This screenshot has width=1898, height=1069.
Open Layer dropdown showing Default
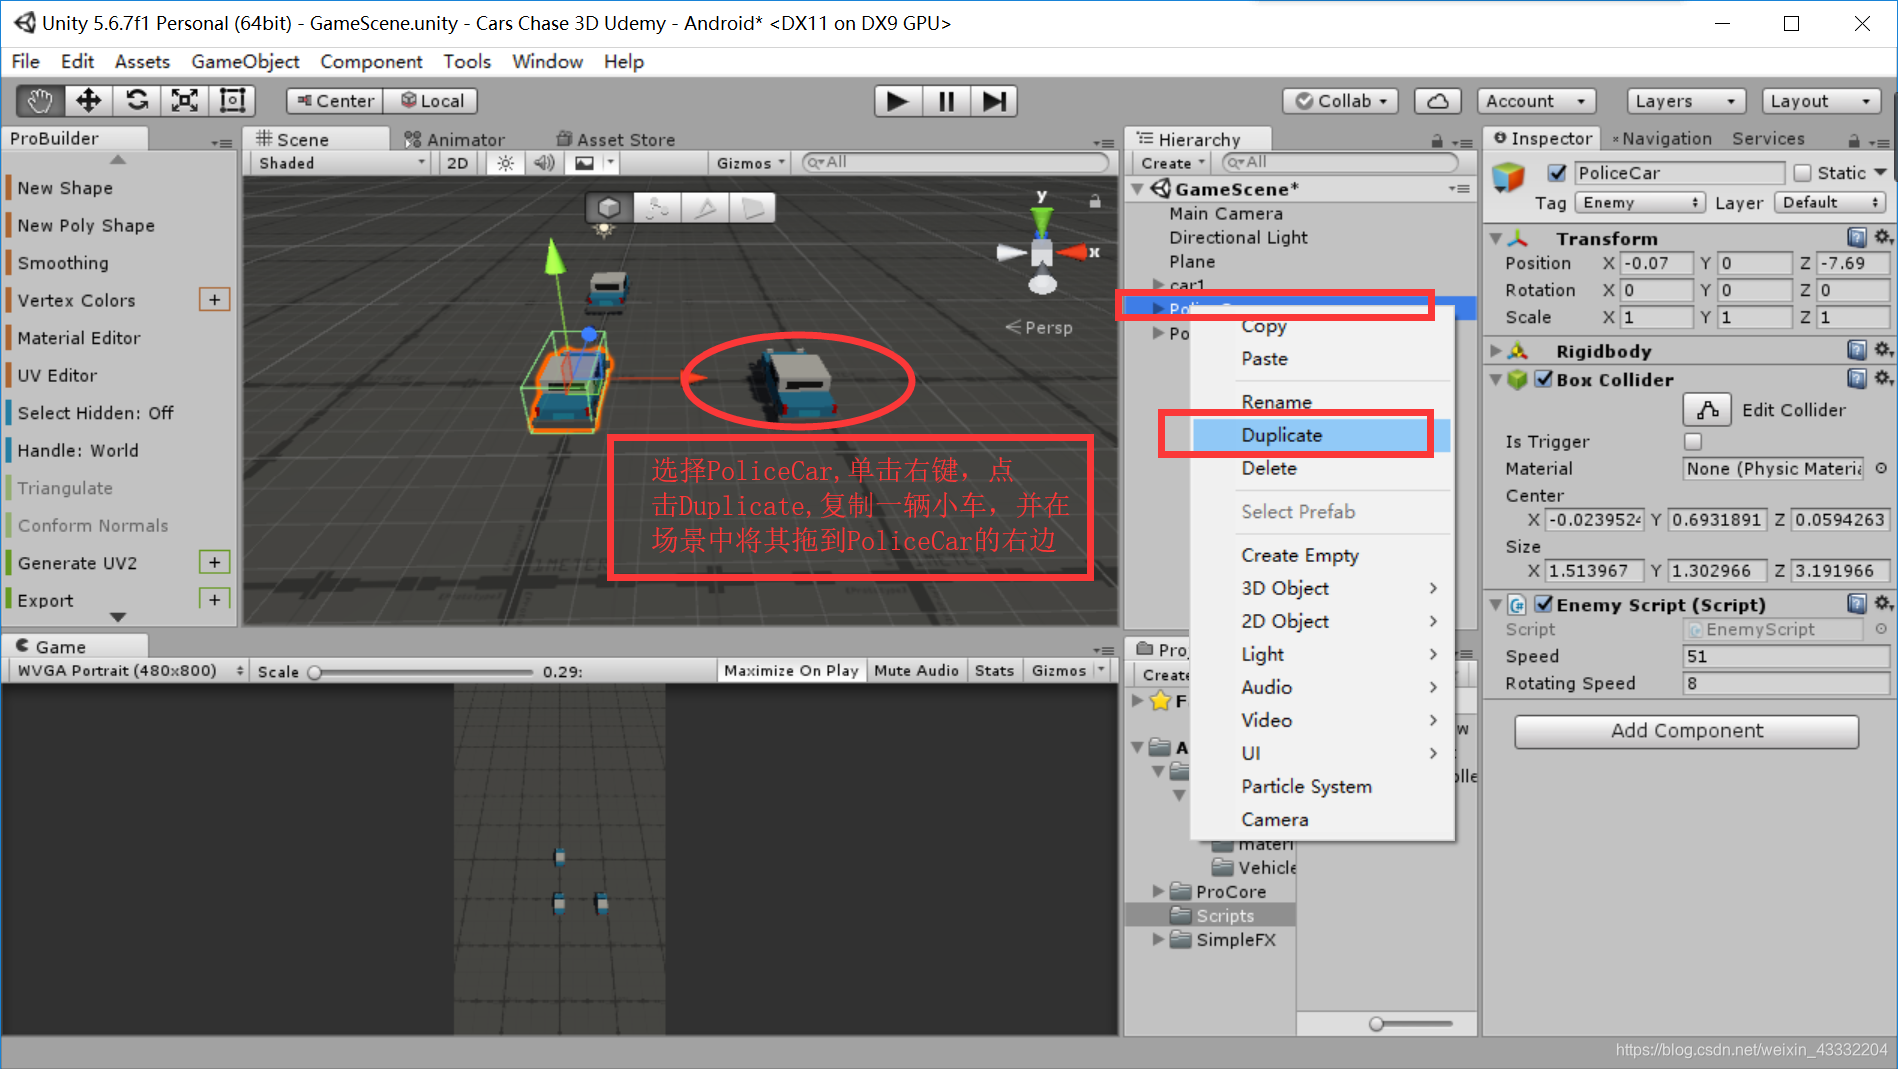(1830, 202)
